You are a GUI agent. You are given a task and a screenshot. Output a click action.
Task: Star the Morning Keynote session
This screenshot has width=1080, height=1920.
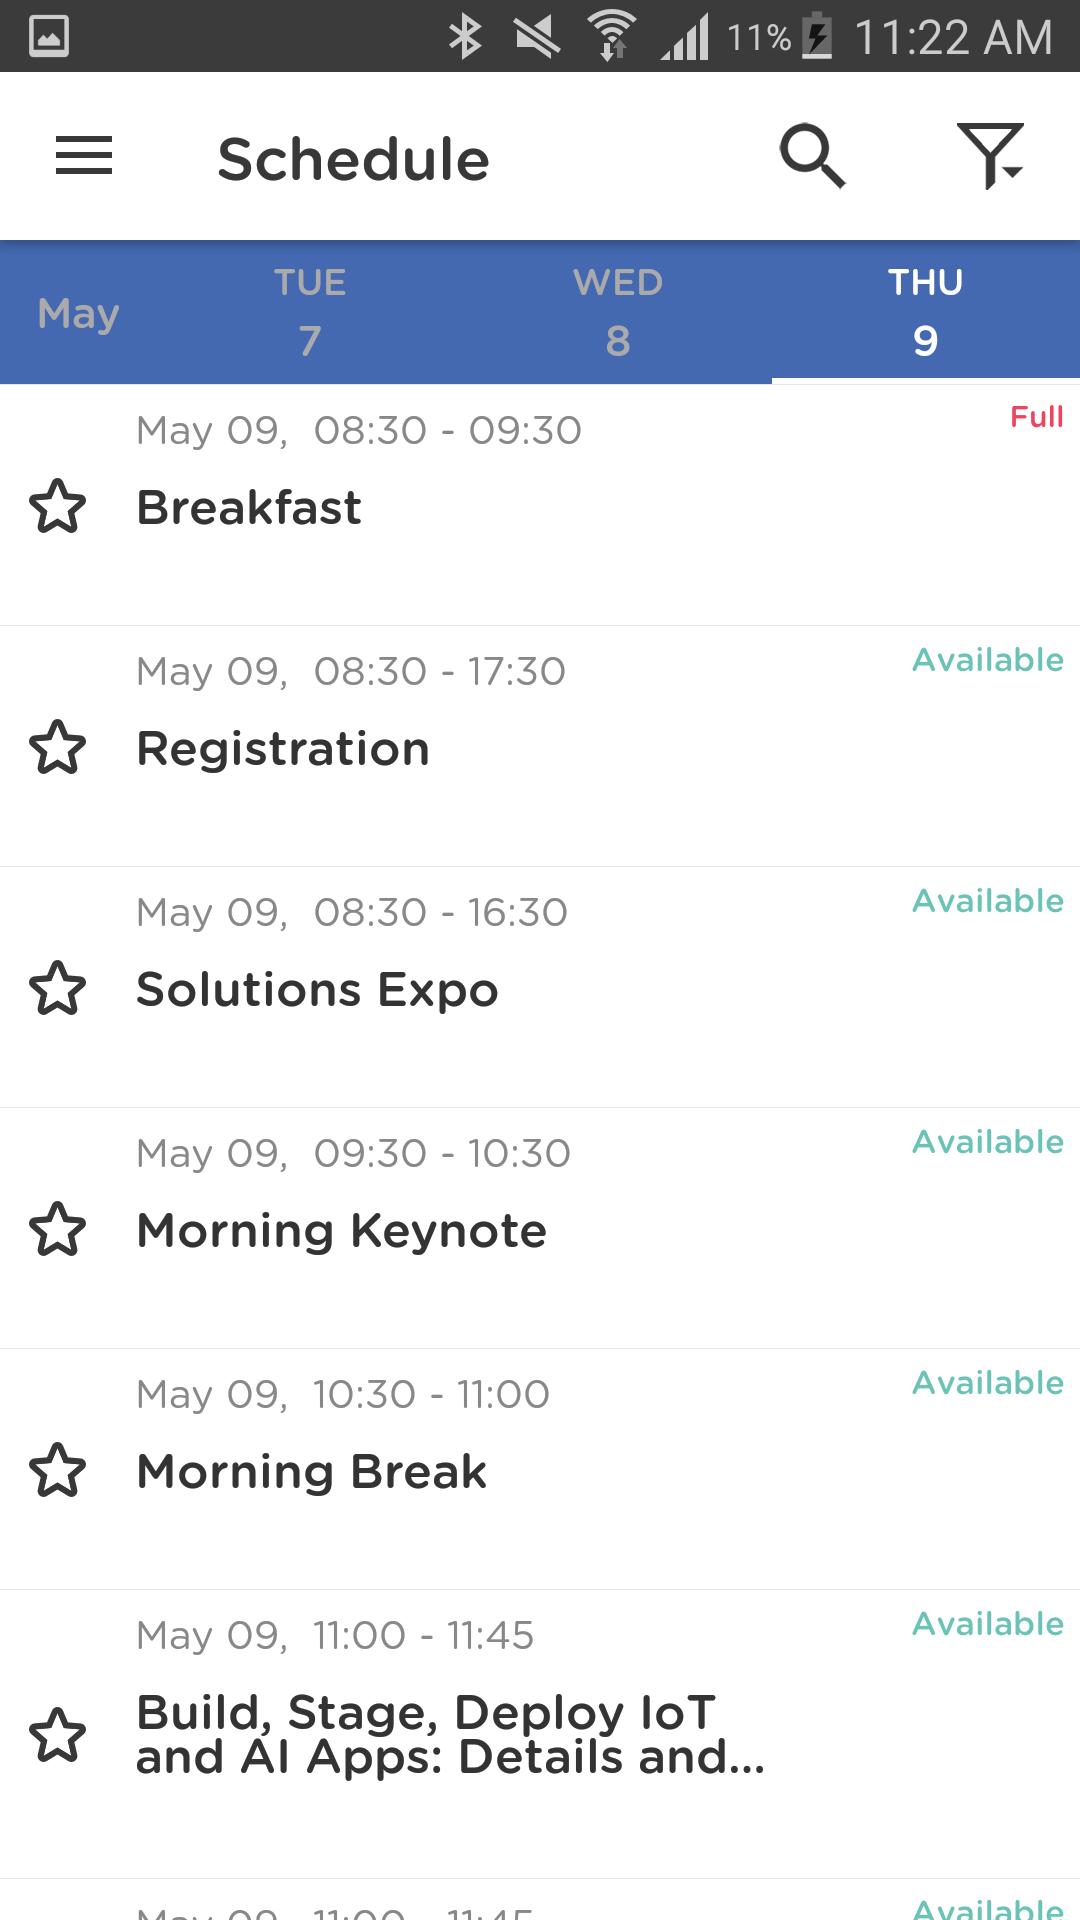tap(58, 1229)
